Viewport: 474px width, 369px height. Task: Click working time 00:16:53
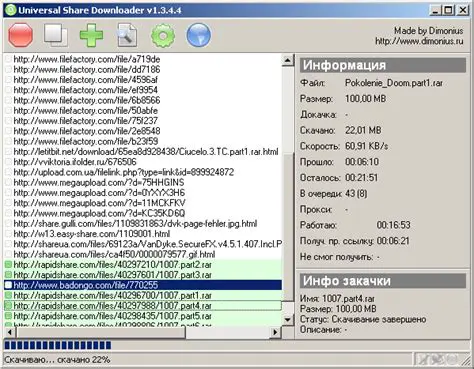393,225
